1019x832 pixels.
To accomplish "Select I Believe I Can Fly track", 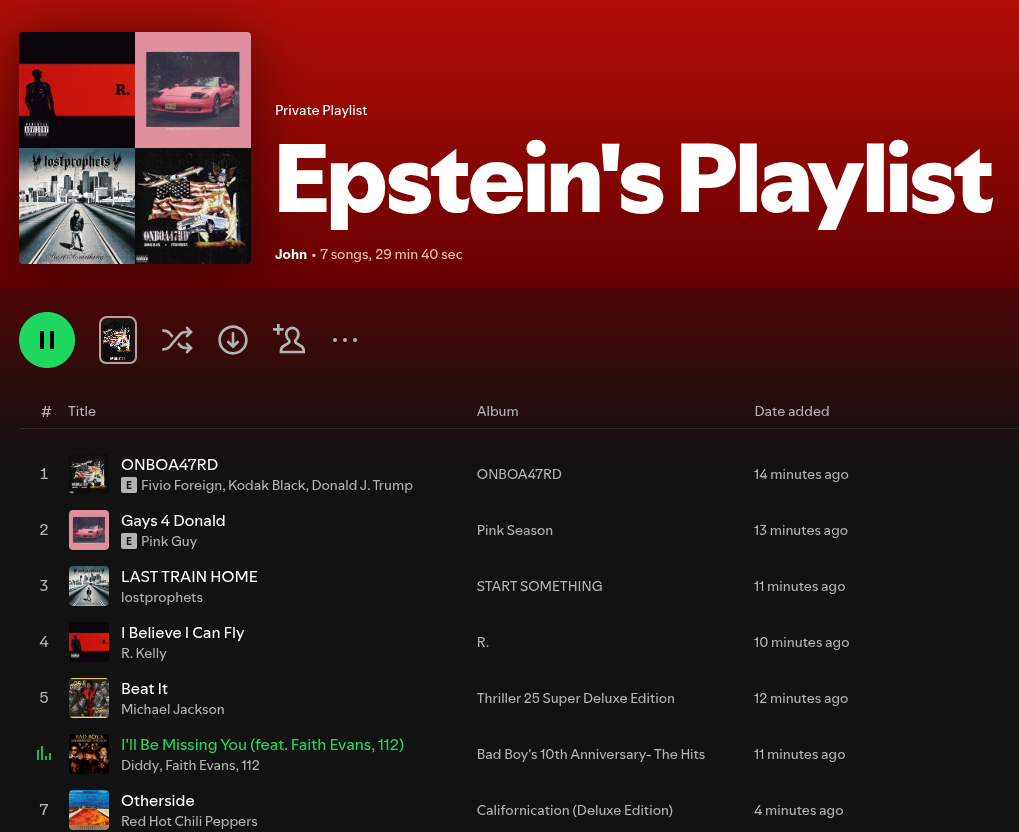I will click(x=183, y=632).
